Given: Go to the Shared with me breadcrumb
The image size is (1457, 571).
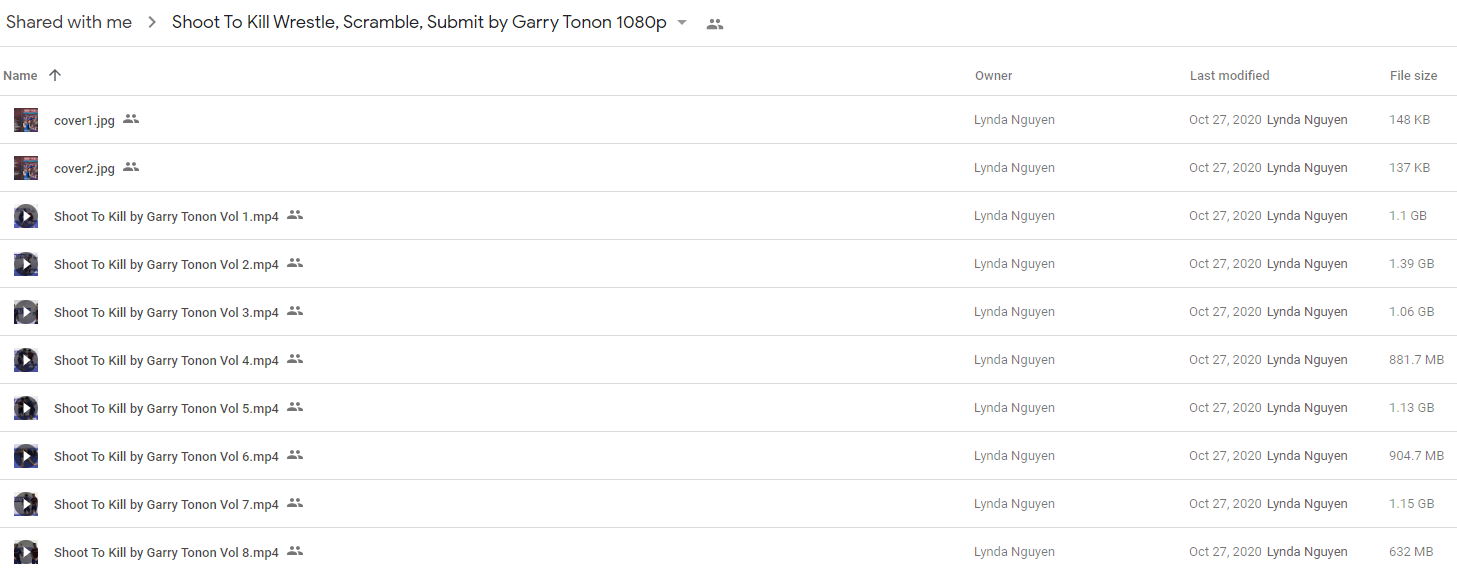Looking at the screenshot, I should pos(69,22).
